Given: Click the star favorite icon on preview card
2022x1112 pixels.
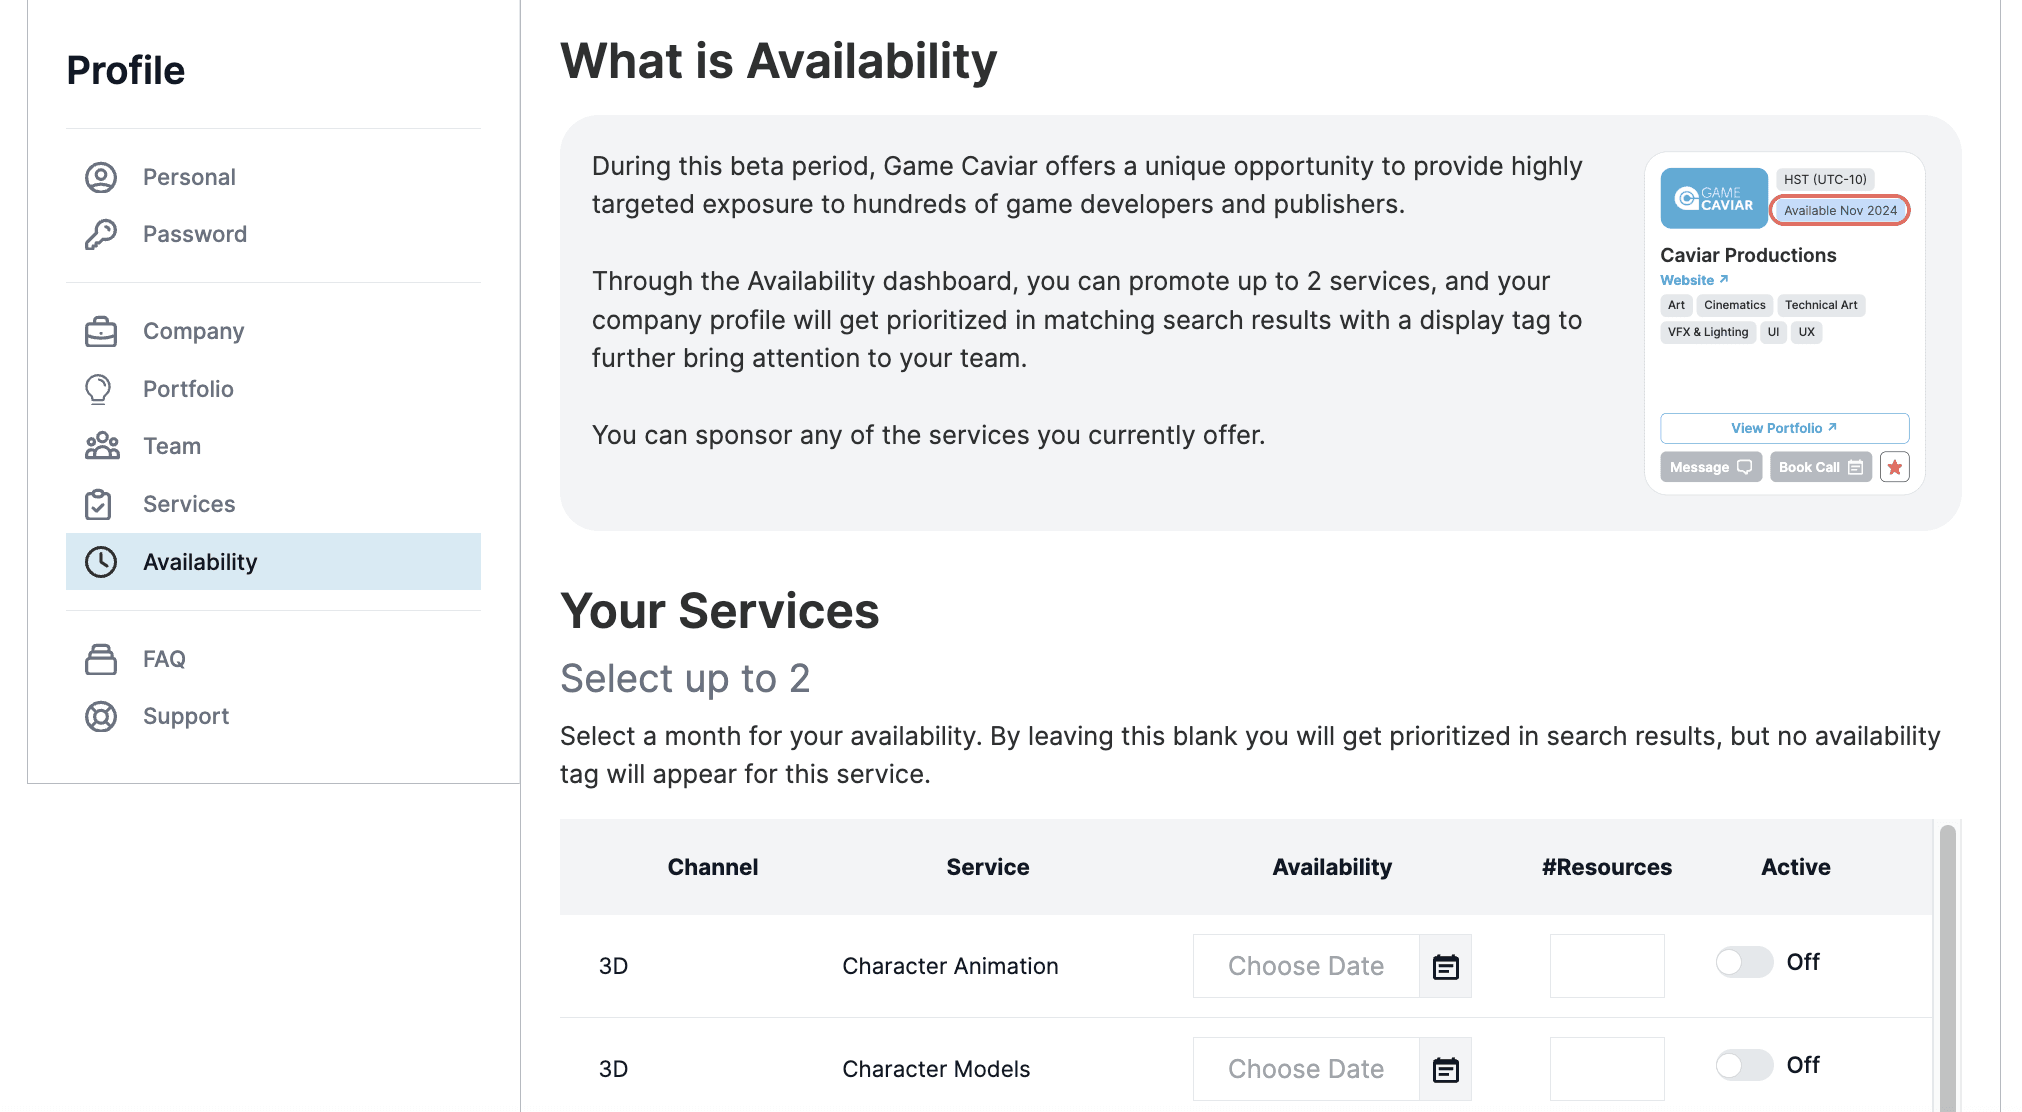Looking at the screenshot, I should pyautogui.click(x=1894, y=467).
